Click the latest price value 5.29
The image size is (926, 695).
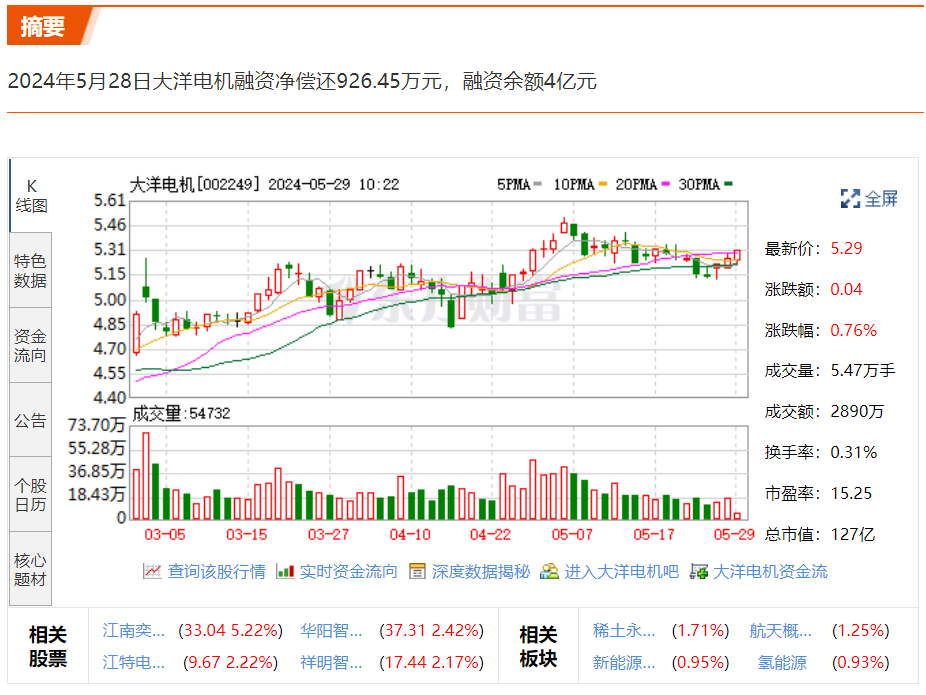coord(846,248)
